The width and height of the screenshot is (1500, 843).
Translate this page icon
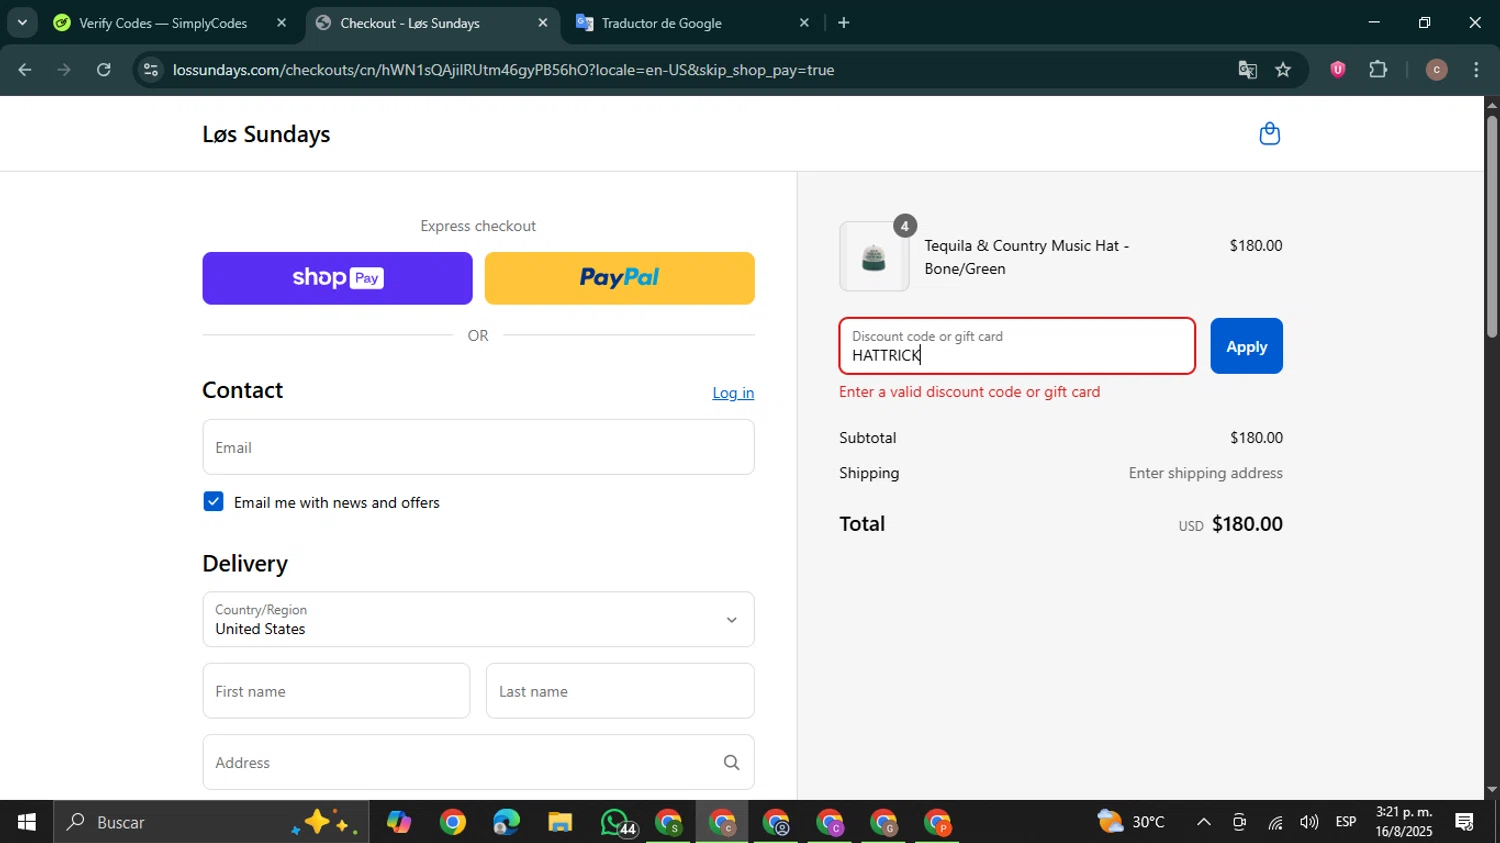click(x=1247, y=70)
